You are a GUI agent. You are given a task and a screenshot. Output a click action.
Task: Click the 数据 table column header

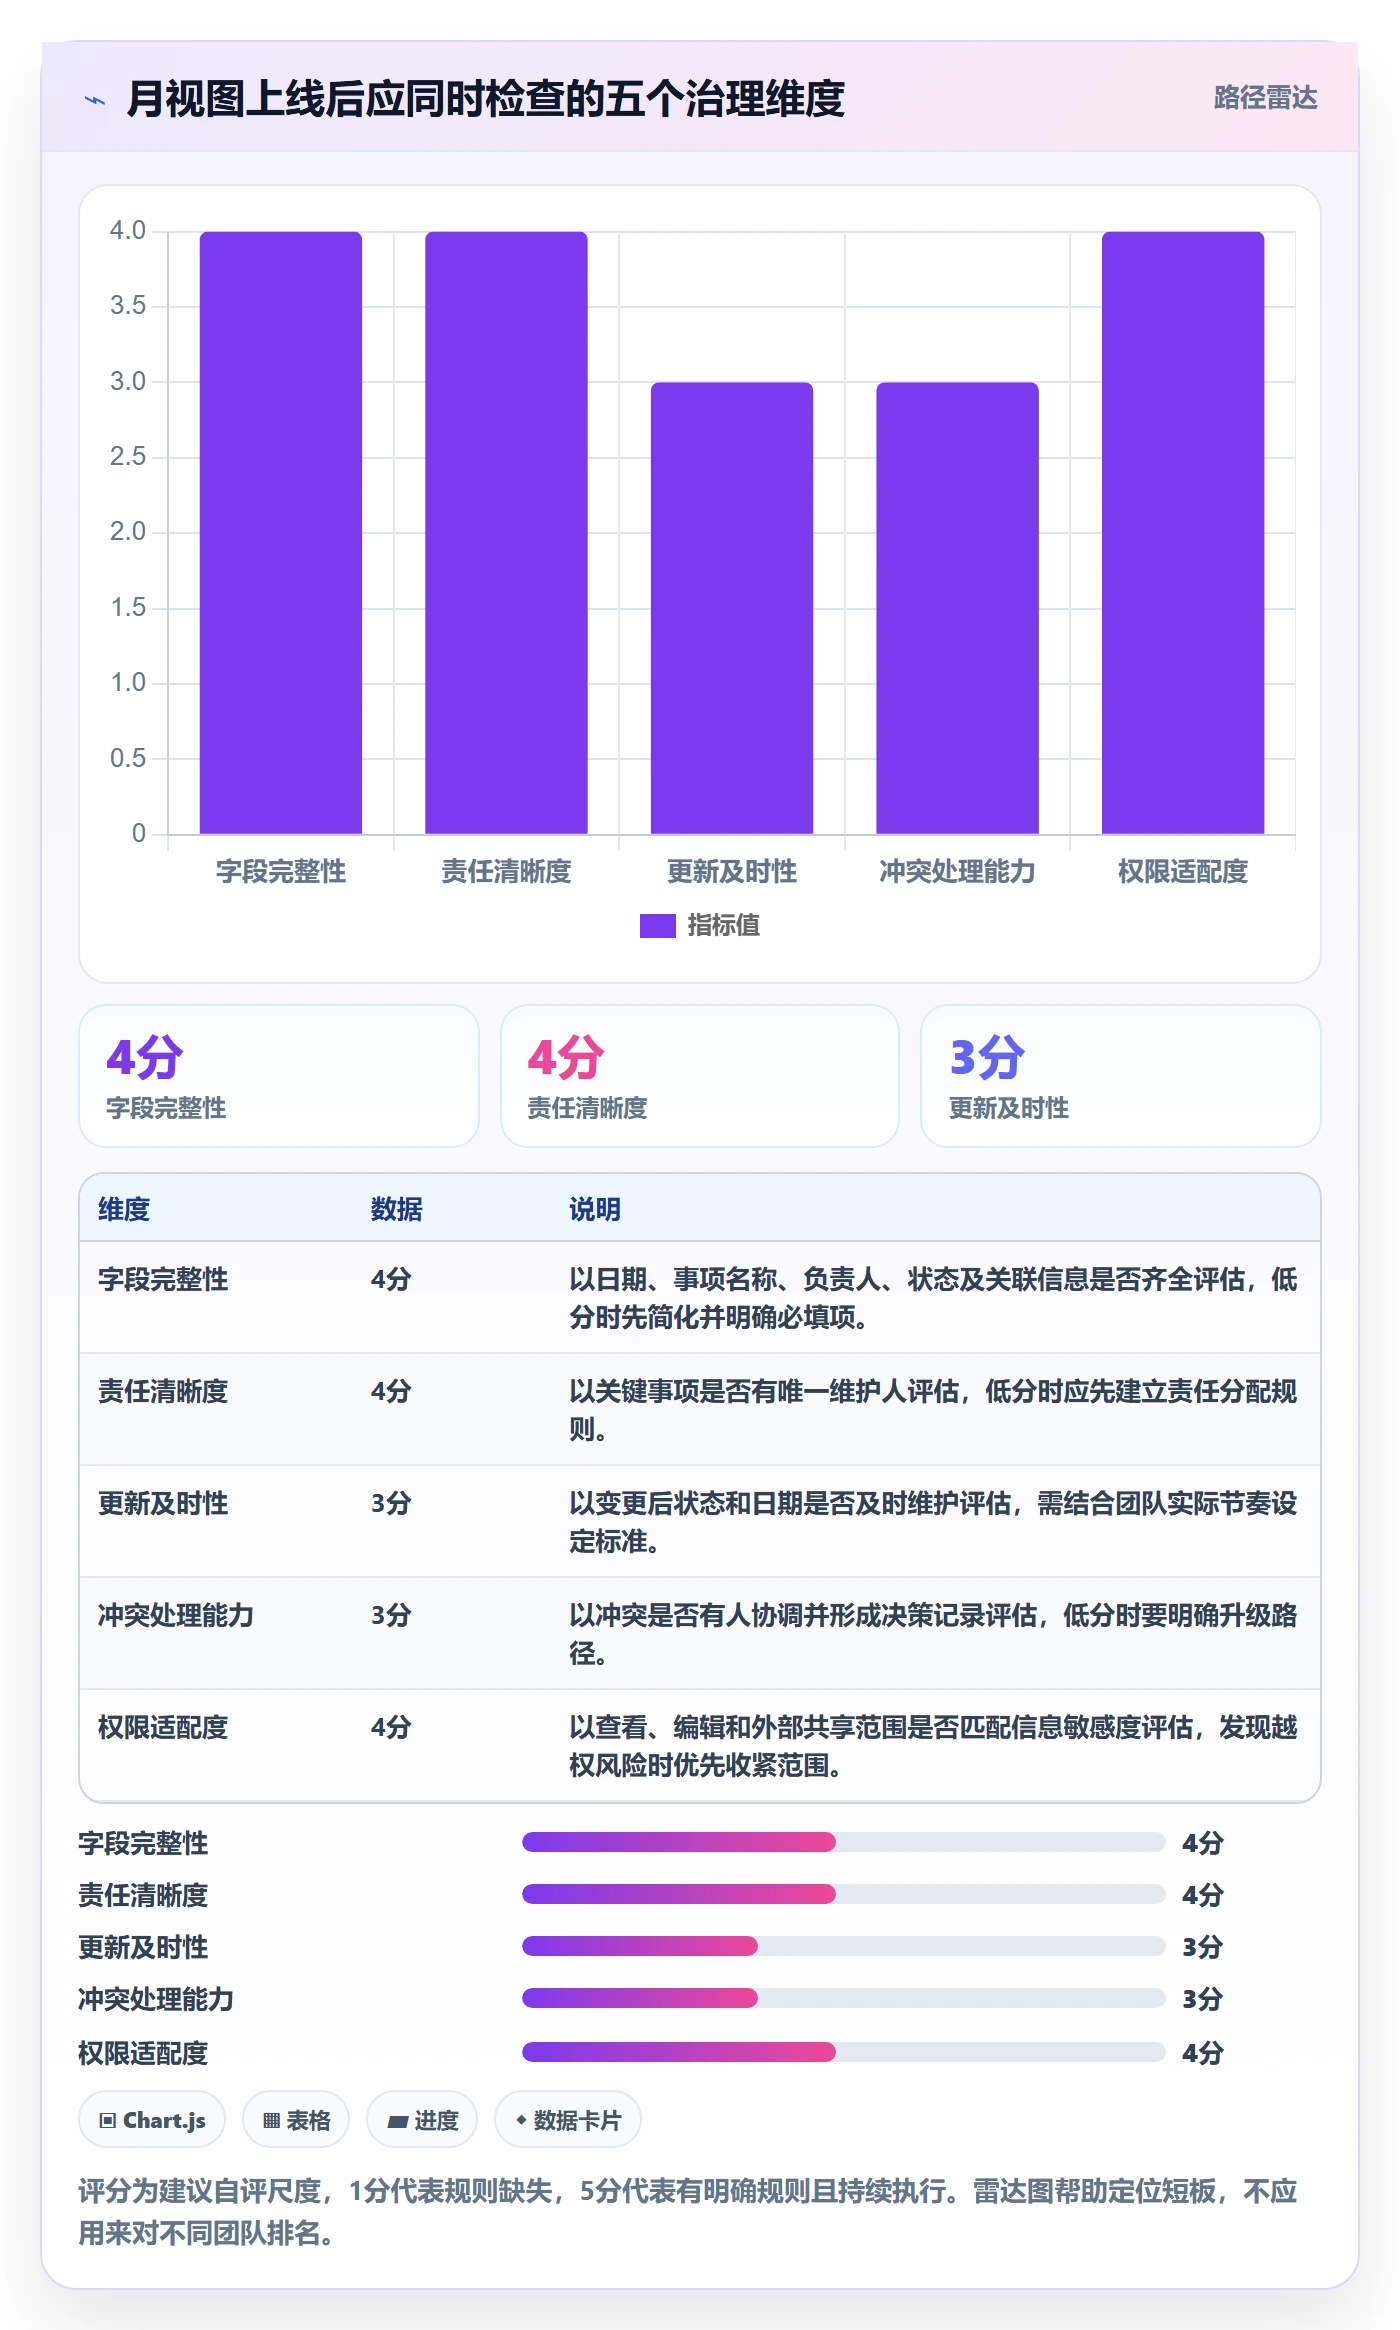click(397, 1209)
